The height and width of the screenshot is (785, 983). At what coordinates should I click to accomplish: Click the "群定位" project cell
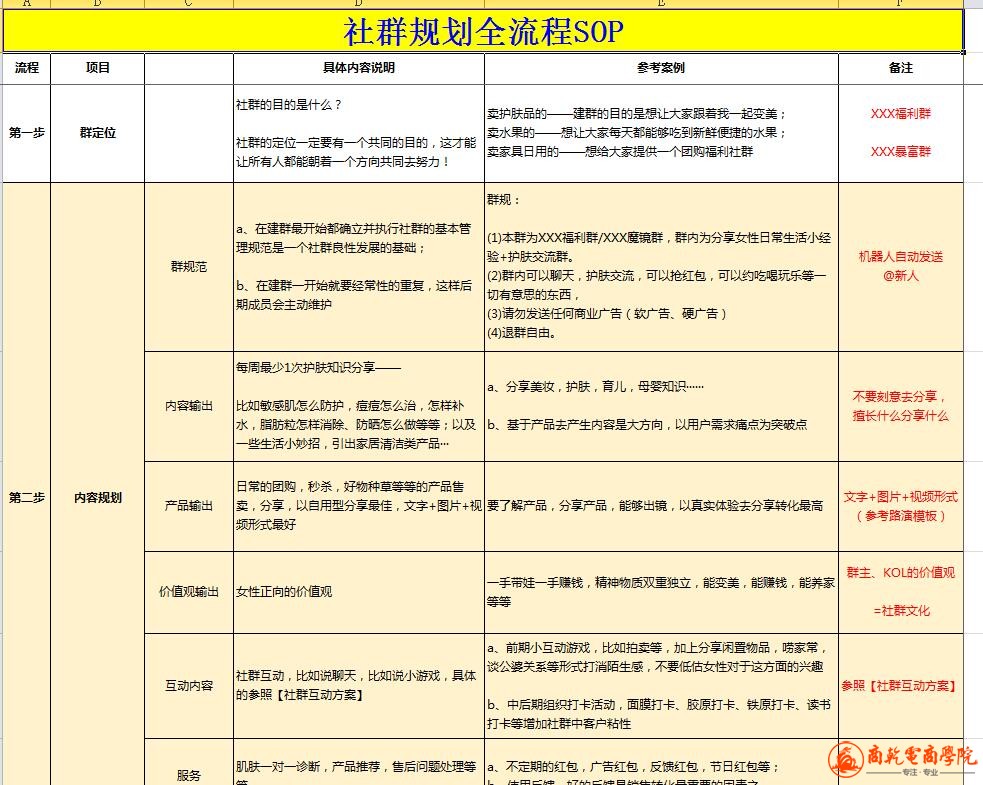[x=98, y=133]
